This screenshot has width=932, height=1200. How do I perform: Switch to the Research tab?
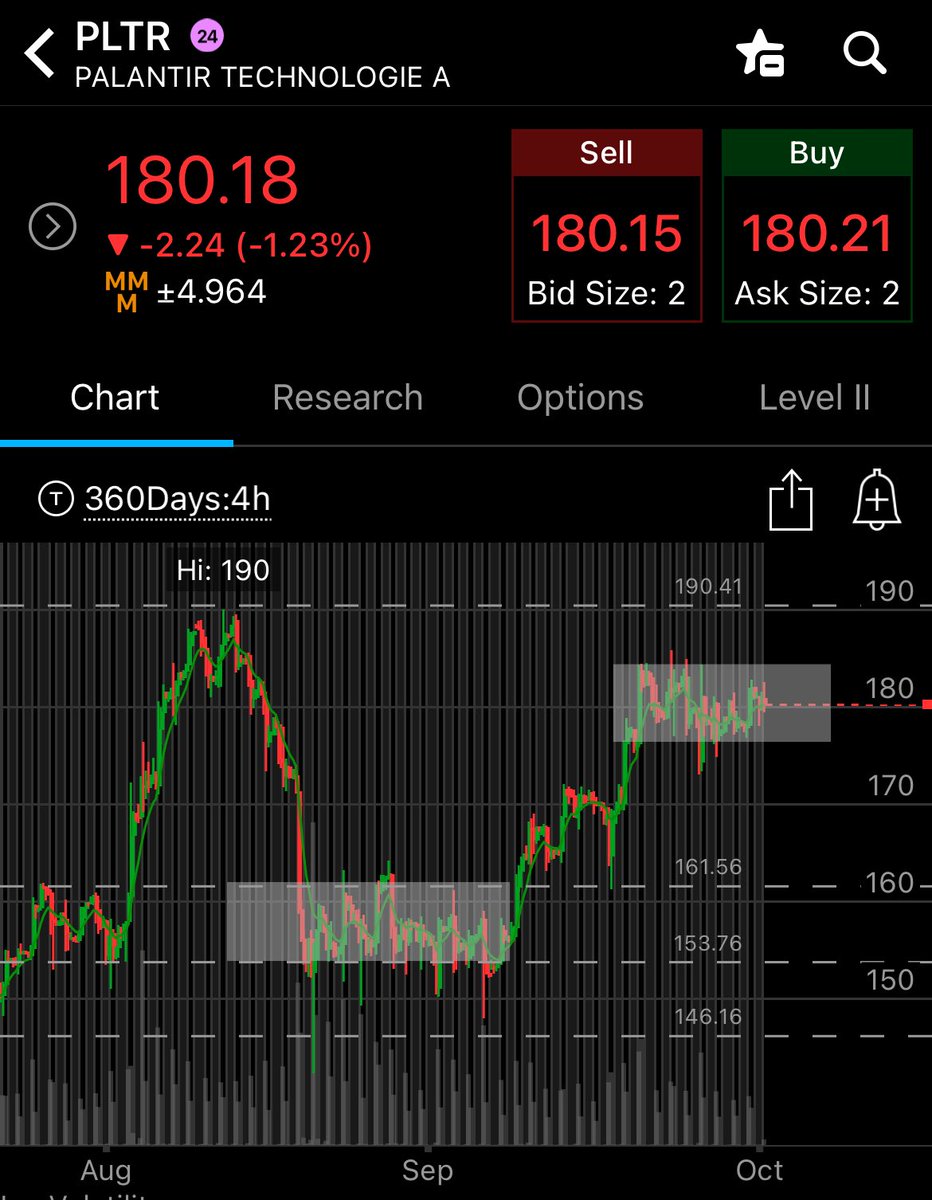[x=348, y=398]
